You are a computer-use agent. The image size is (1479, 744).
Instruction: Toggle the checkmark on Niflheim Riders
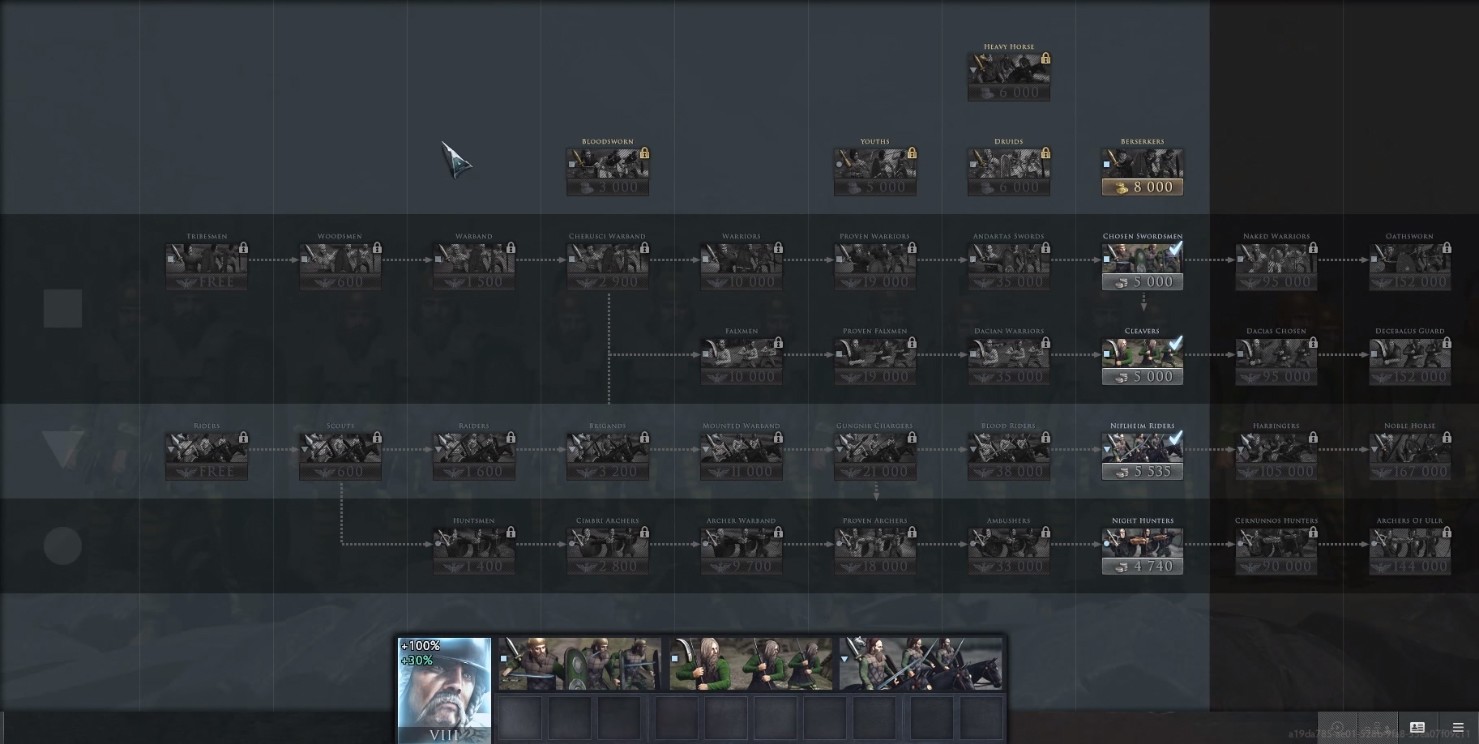point(1176,437)
